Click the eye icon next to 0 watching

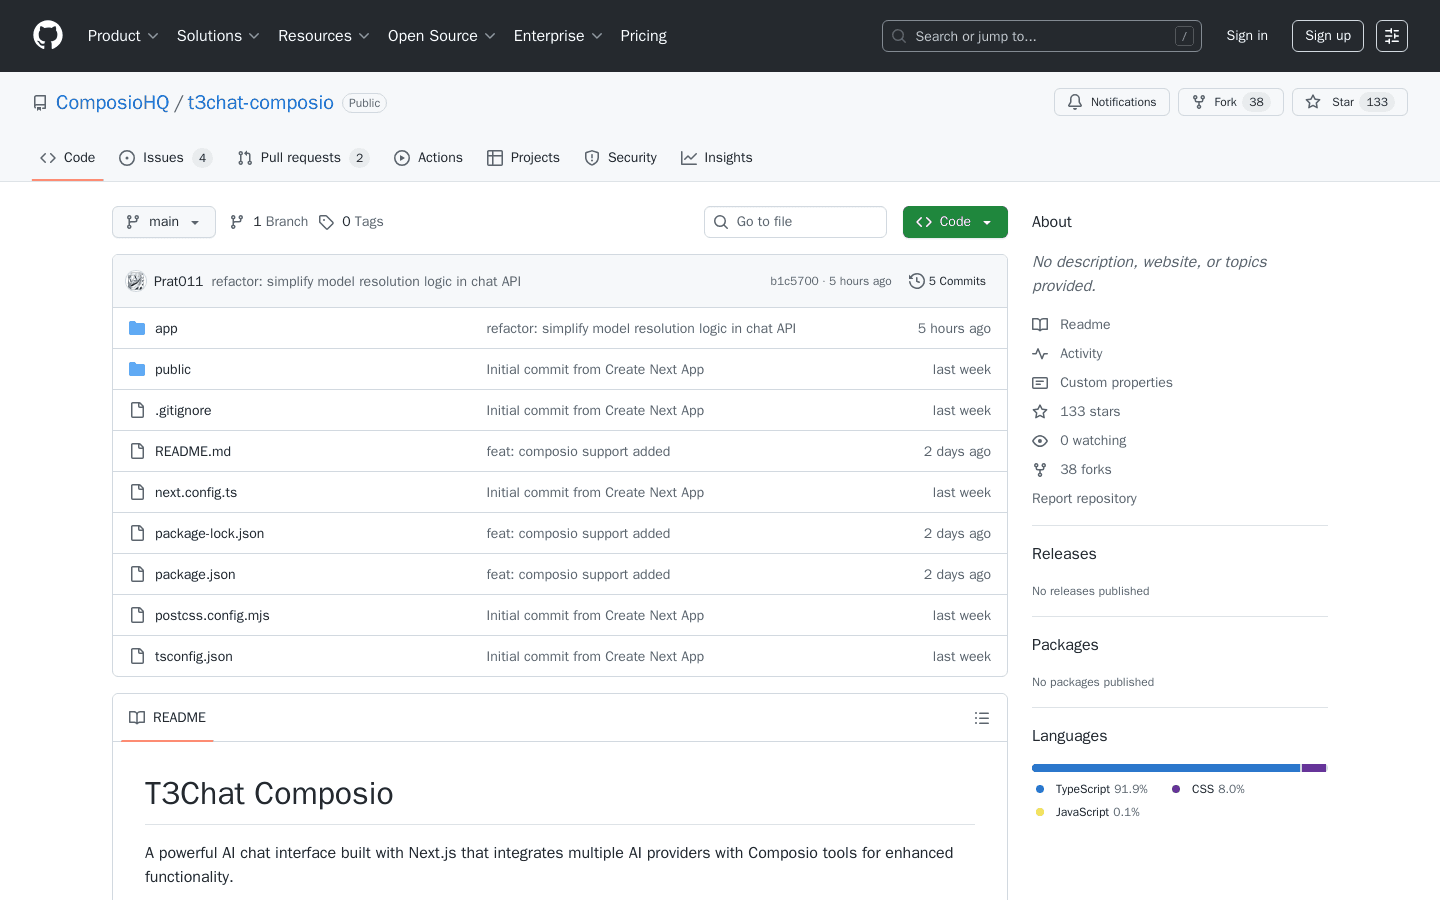click(1039, 440)
